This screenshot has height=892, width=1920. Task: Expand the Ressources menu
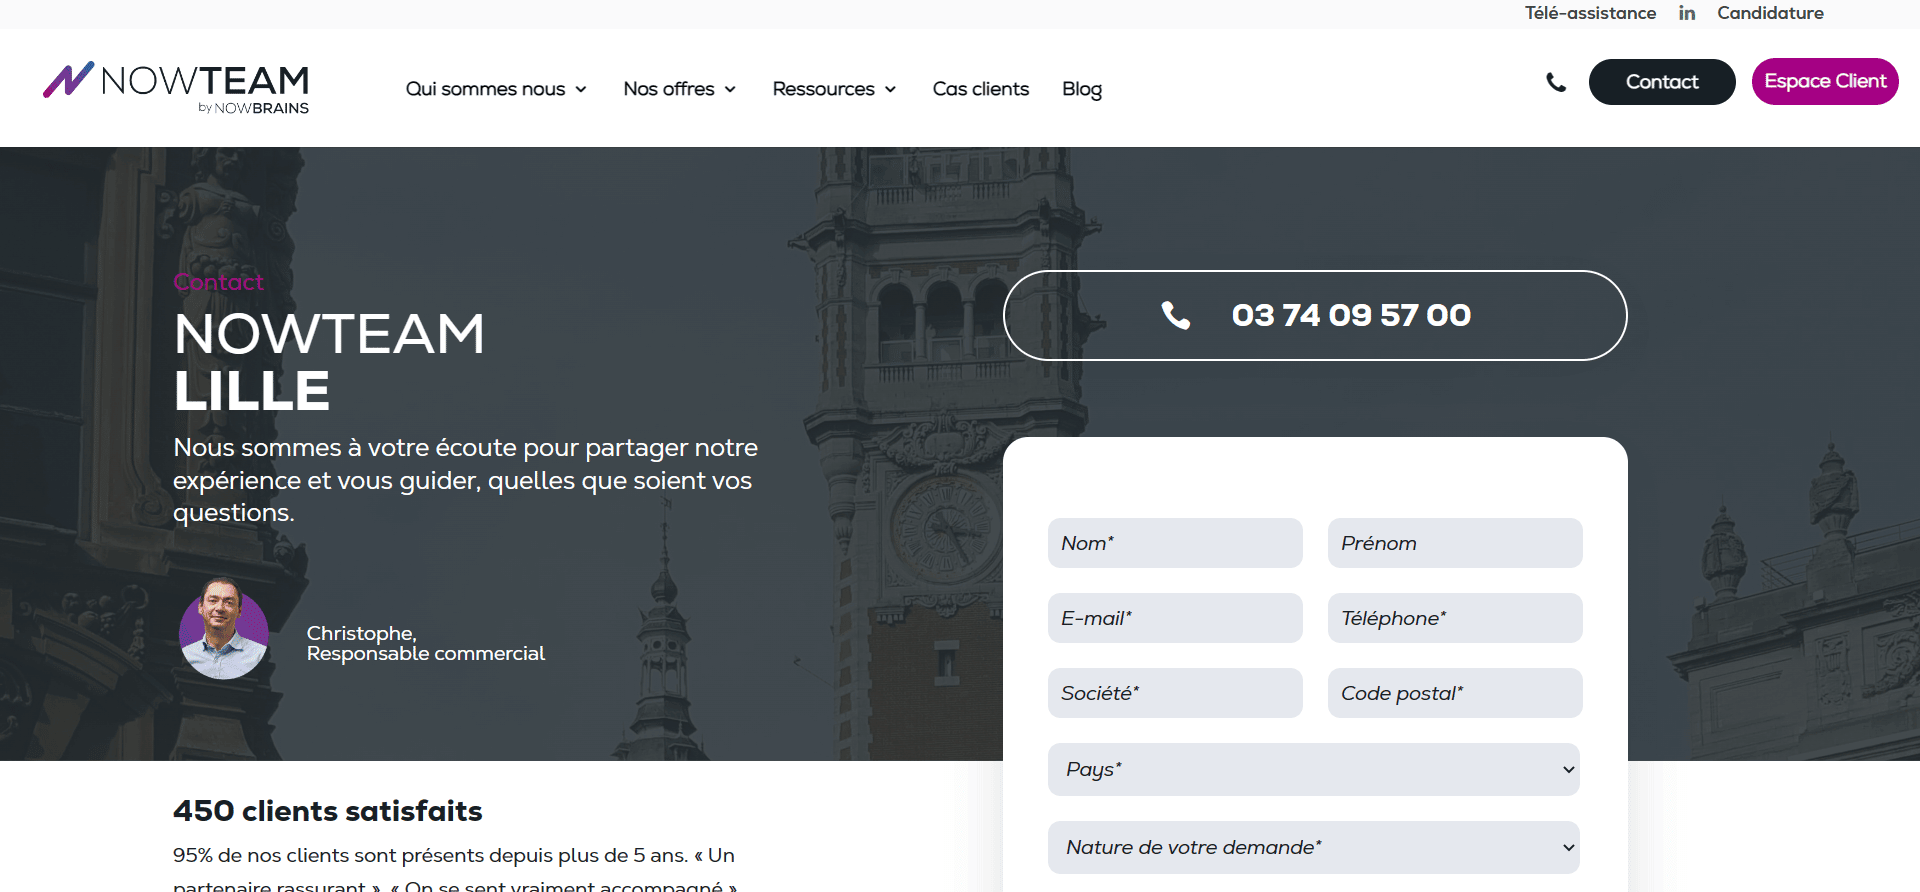click(x=834, y=89)
